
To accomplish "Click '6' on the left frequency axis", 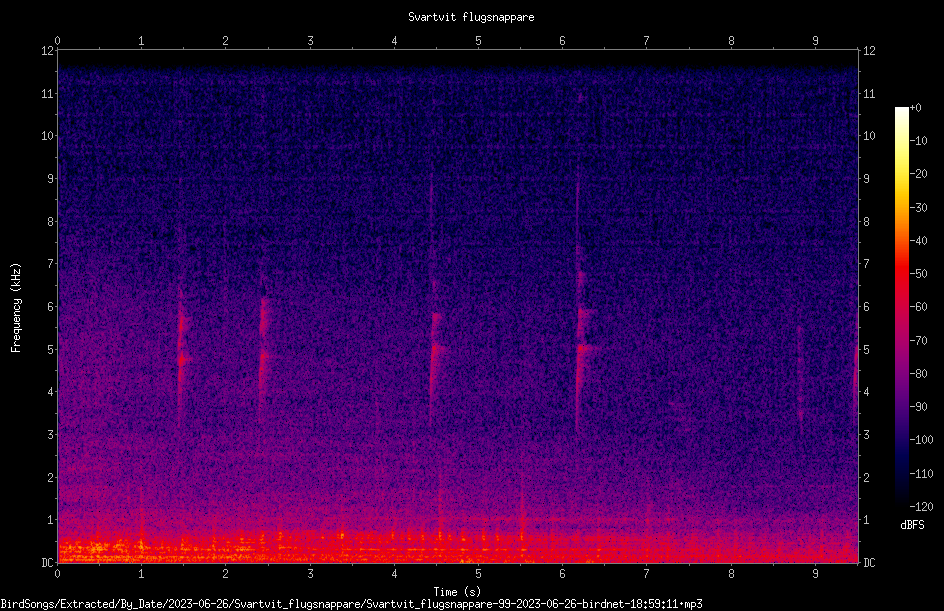I will click(x=51, y=307).
